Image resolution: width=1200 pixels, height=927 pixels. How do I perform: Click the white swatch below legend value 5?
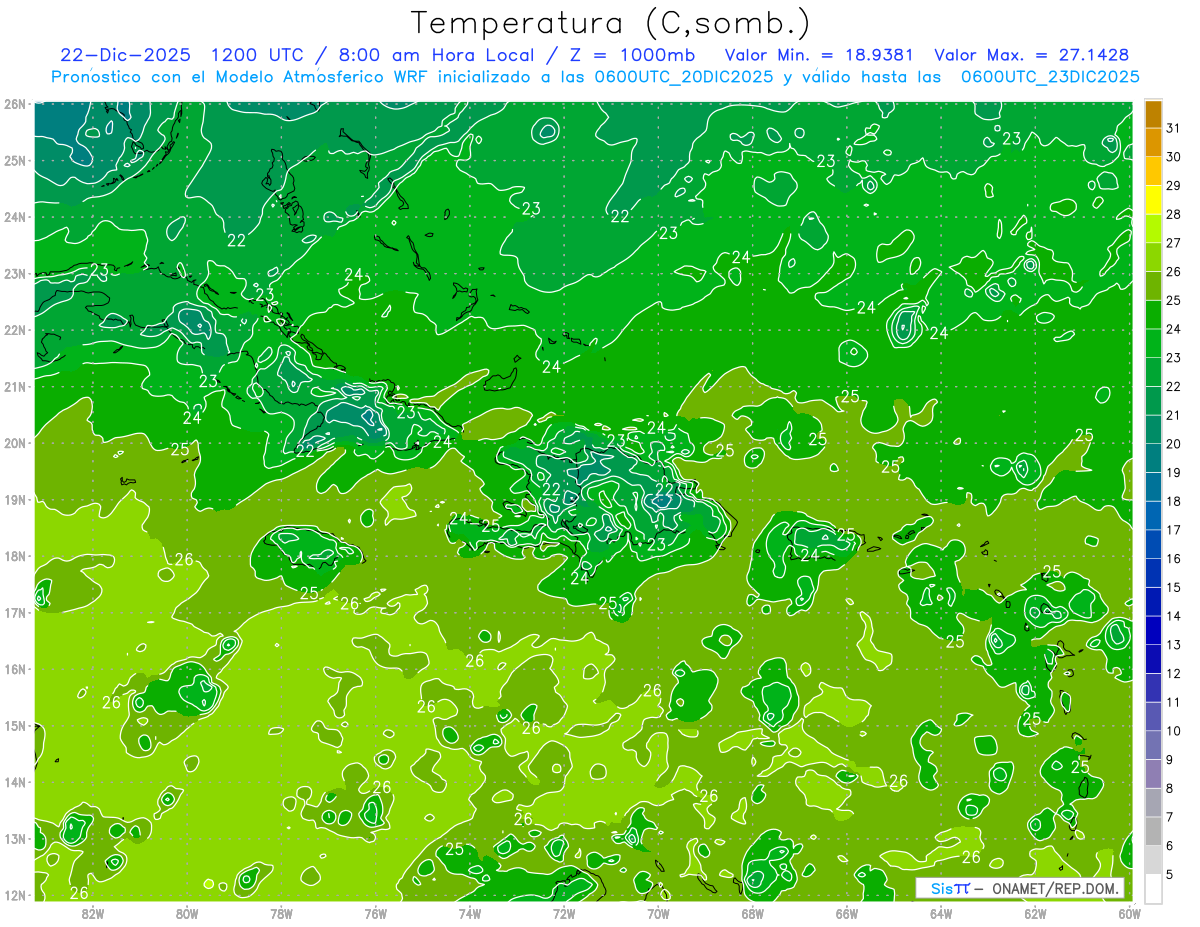(x=1153, y=888)
